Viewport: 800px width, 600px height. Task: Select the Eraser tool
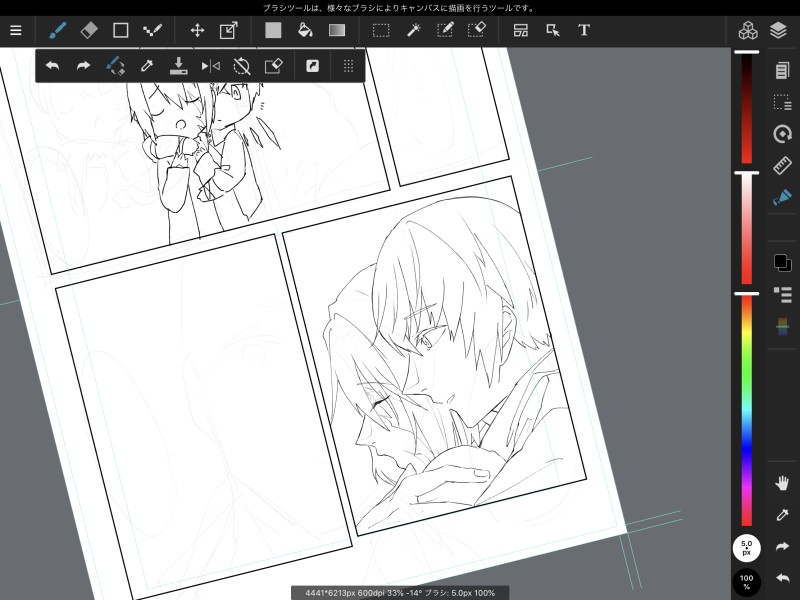click(x=89, y=31)
